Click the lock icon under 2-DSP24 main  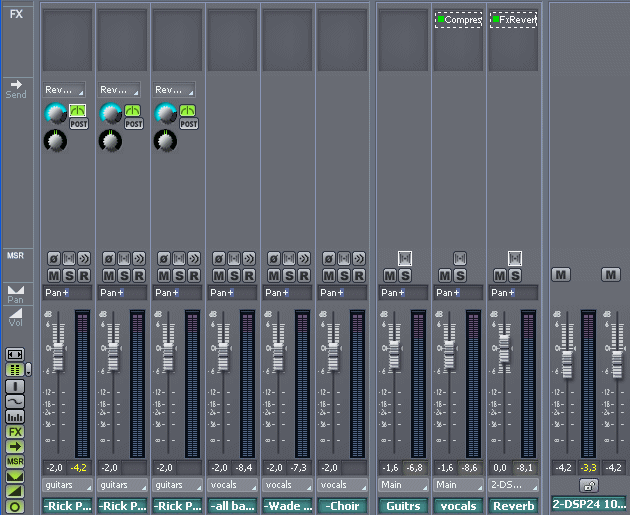pos(589,486)
